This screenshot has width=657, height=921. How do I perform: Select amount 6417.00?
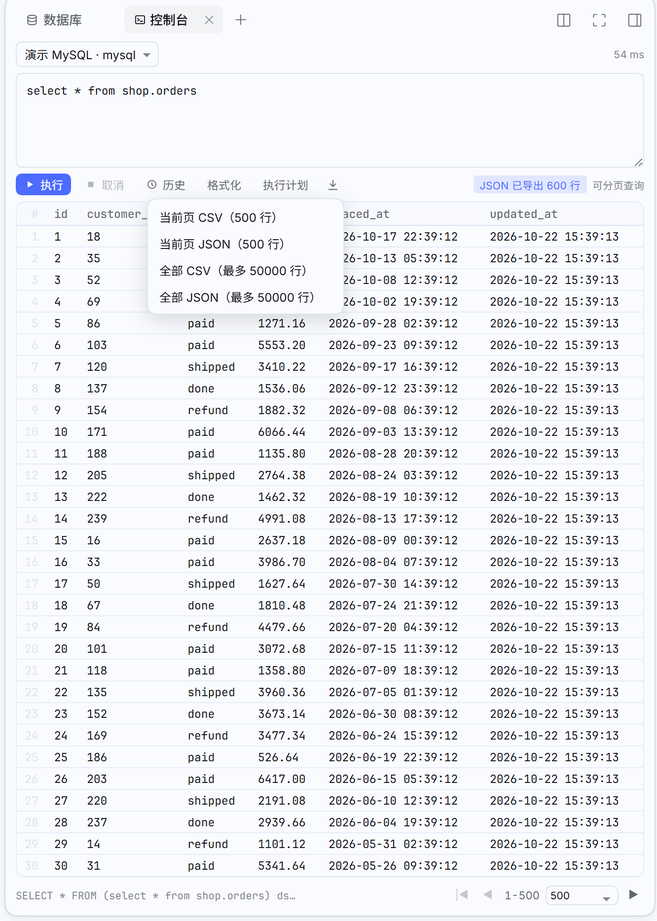point(282,780)
